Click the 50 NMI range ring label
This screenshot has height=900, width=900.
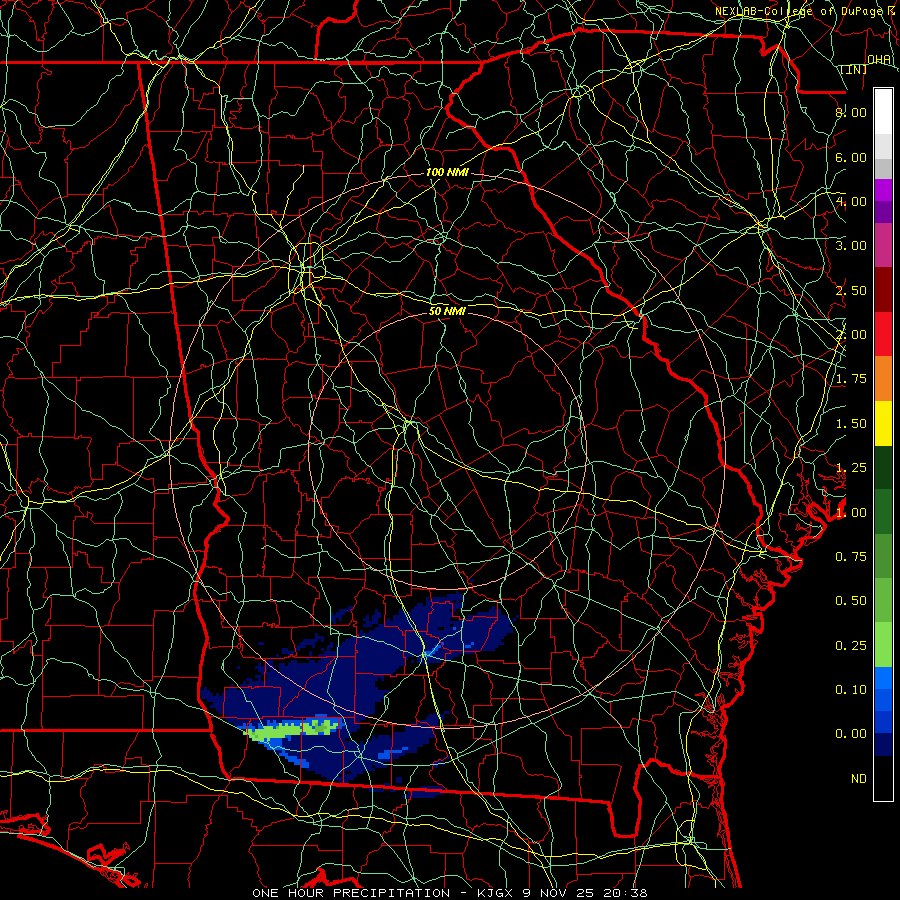click(447, 311)
